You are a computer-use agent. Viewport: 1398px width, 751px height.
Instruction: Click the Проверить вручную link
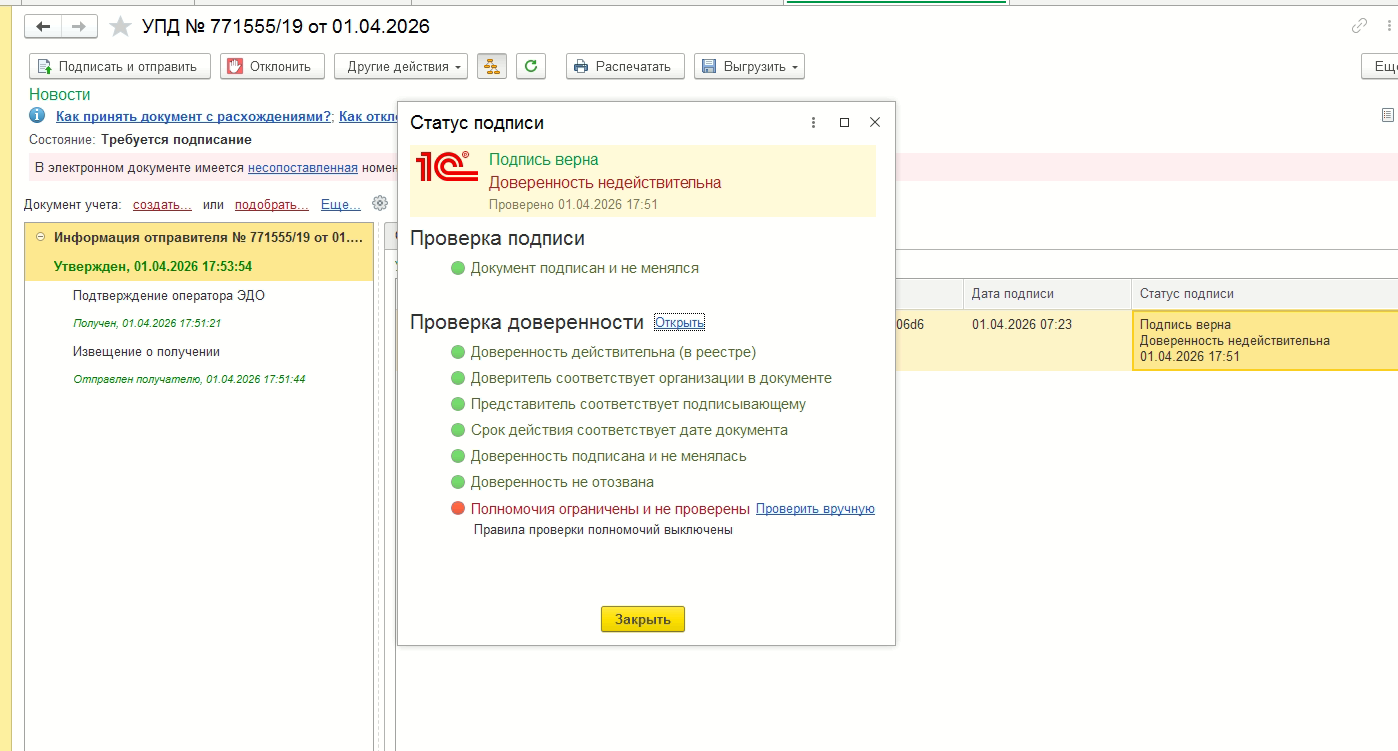tap(815, 509)
